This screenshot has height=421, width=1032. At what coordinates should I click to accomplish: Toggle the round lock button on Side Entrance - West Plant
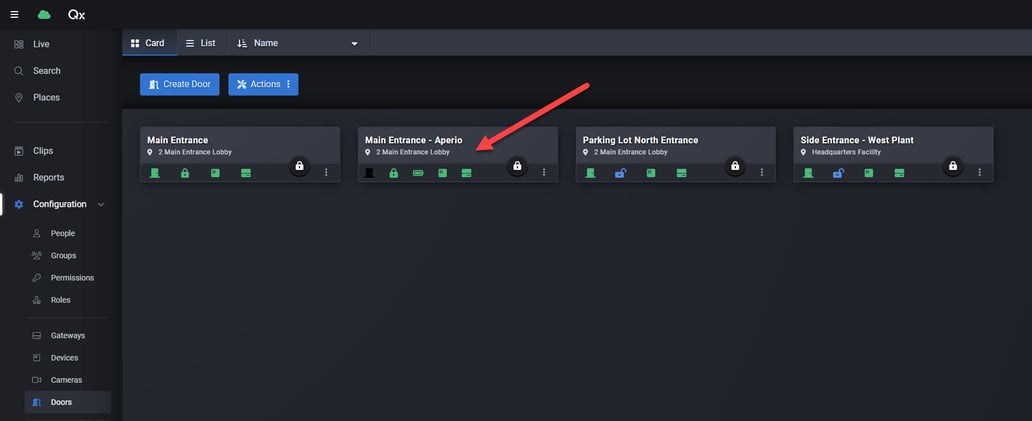pyautogui.click(x=953, y=166)
